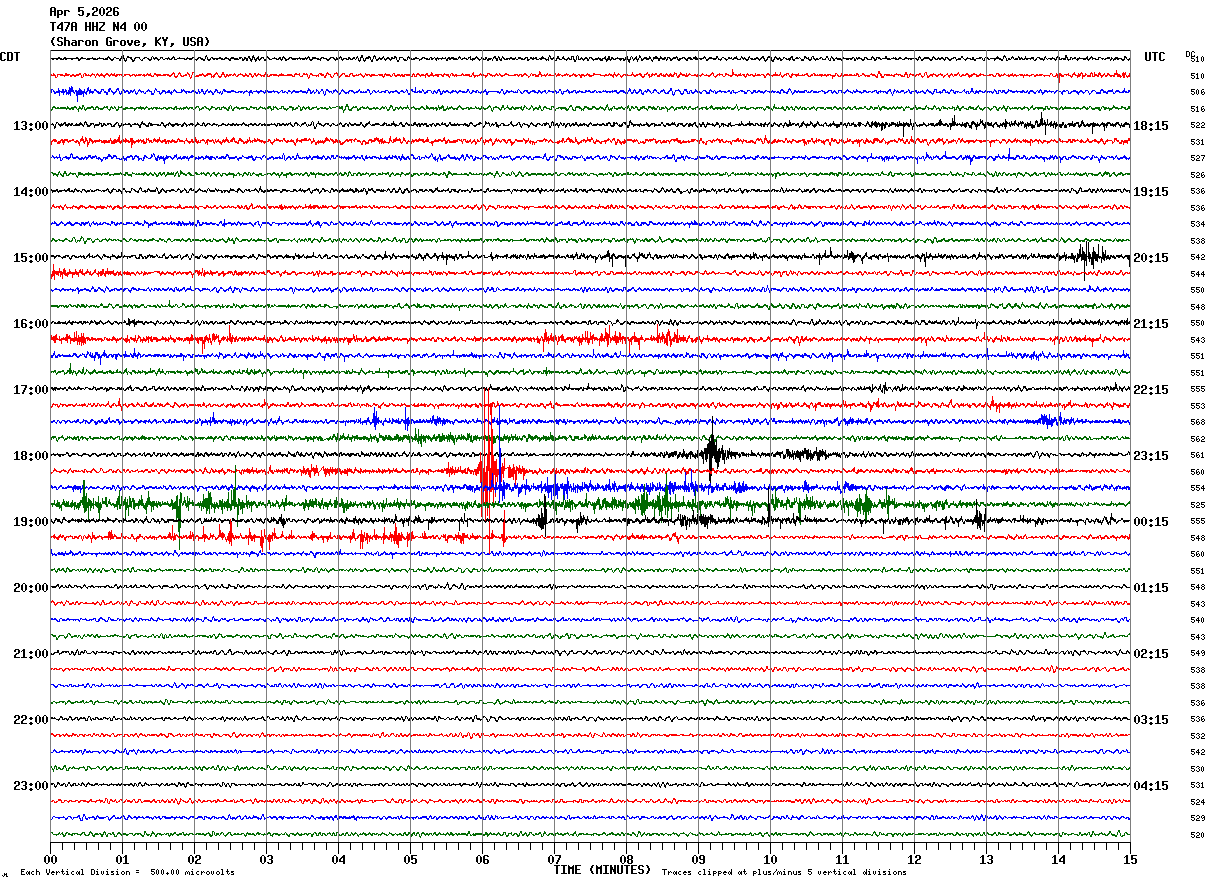
Task: Click the date label Apr 5,2026
Action: 84,12
